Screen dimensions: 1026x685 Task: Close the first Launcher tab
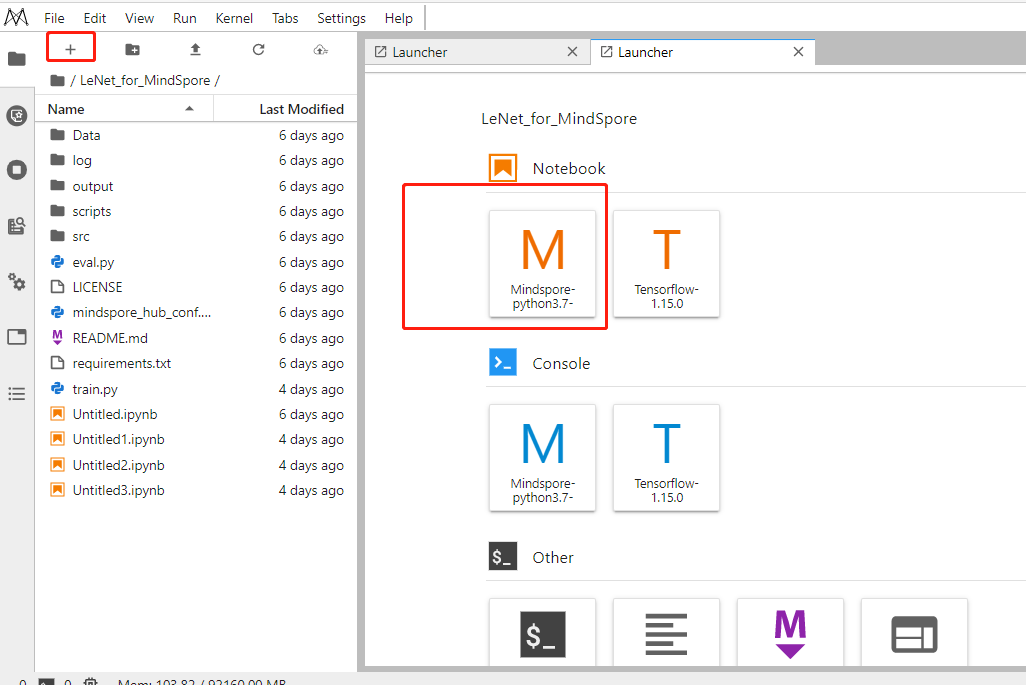[x=573, y=52]
